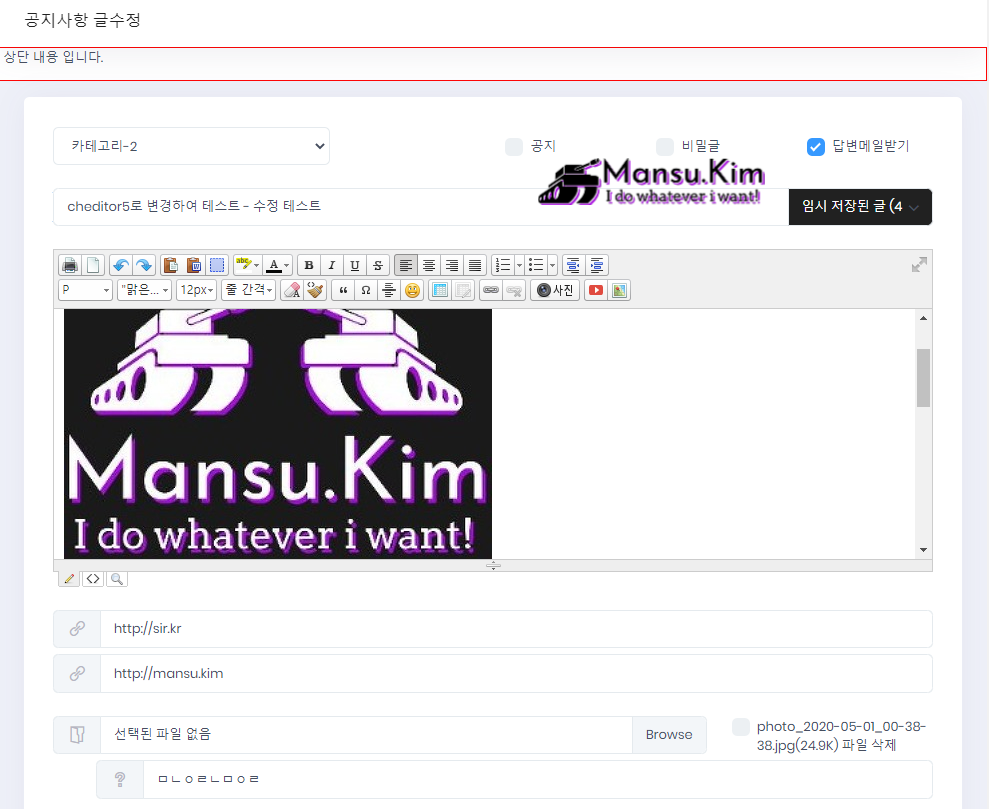The width and height of the screenshot is (989, 809).
Task: Insert bulleted list
Action: click(x=535, y=265)
